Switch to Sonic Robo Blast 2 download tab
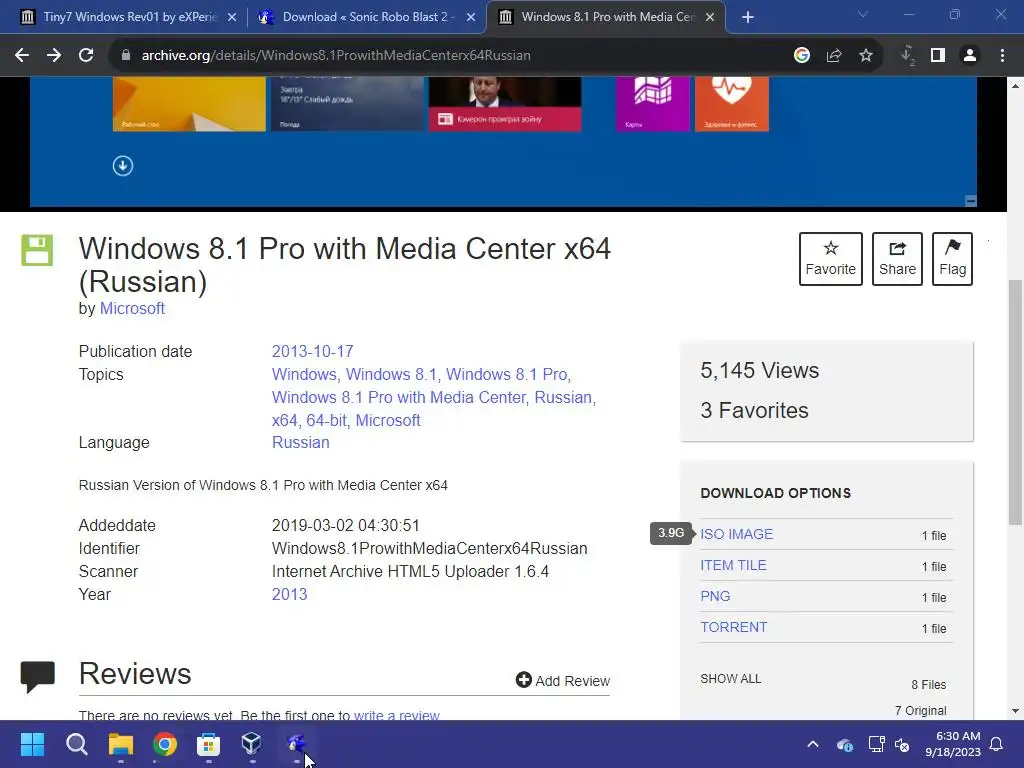This screenshot has width=1024, height=768. [366, 17]
